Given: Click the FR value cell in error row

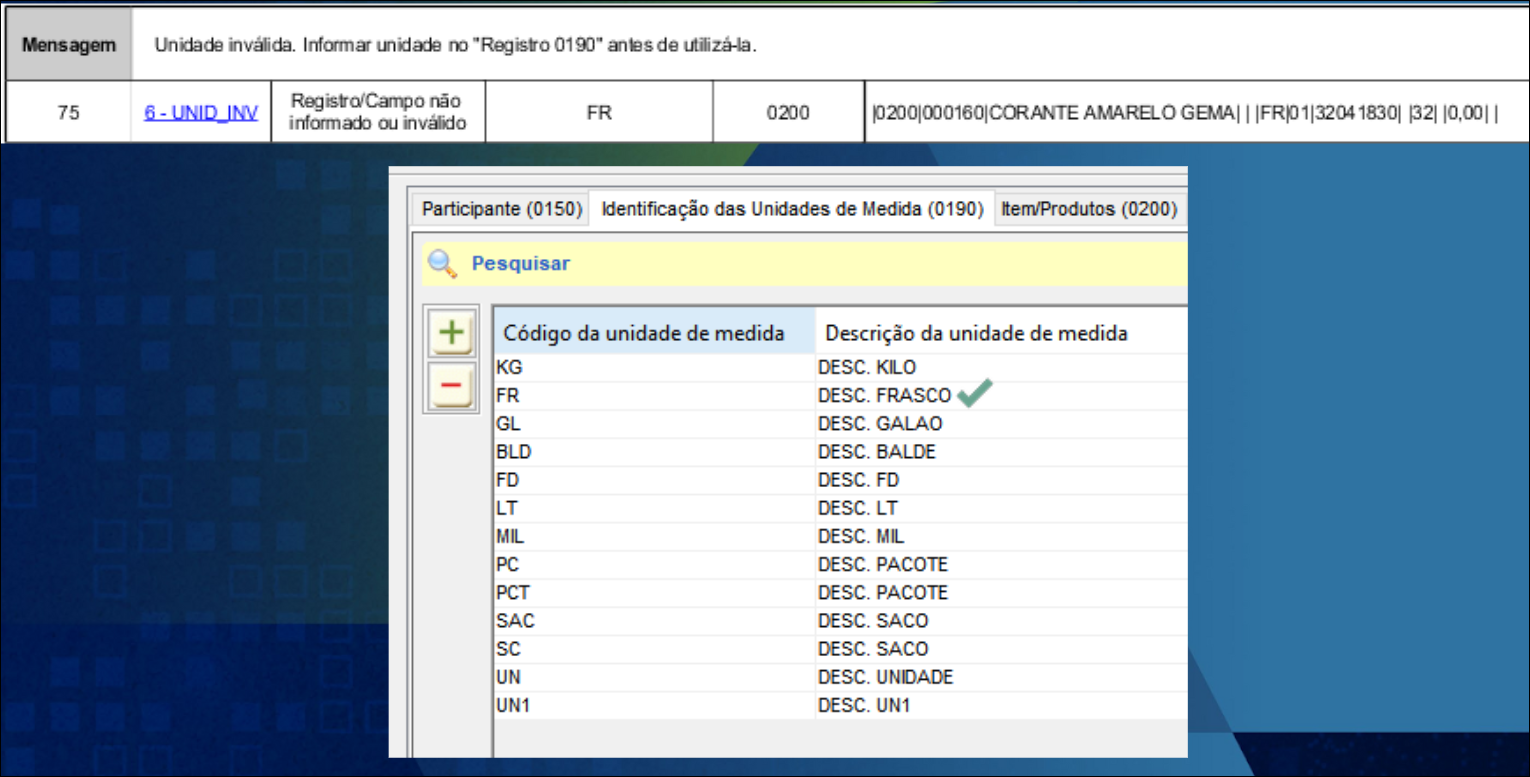Looking at the screenshot, I should (599, 113).
